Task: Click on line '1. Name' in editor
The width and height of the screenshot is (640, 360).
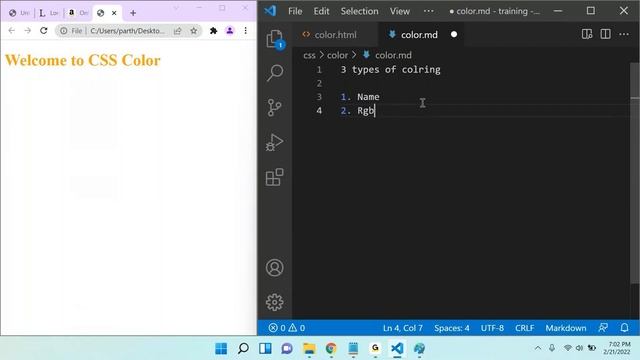Action: point(360,97)
